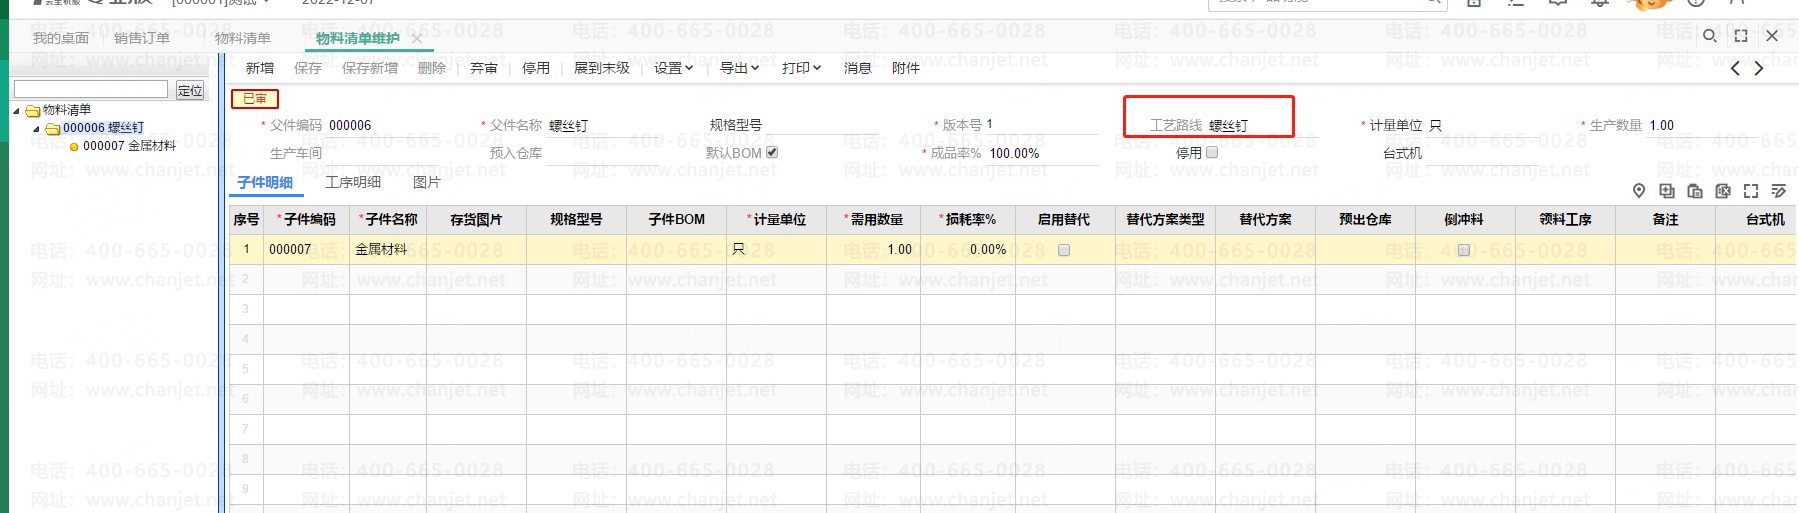
Task: Open the 设置 dropdown menu
Action: (673, 68)
